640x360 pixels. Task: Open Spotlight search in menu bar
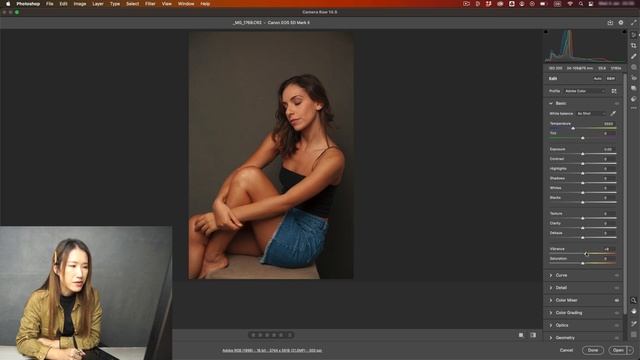point(581,4)
